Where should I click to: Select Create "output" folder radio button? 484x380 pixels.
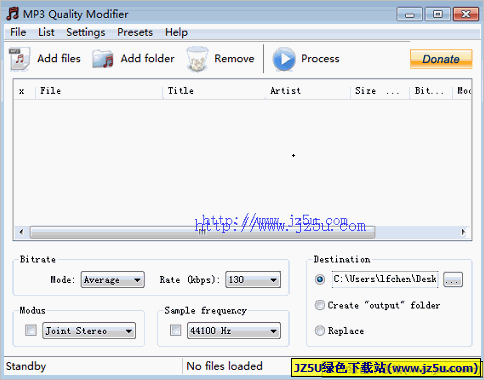(320, 305)
